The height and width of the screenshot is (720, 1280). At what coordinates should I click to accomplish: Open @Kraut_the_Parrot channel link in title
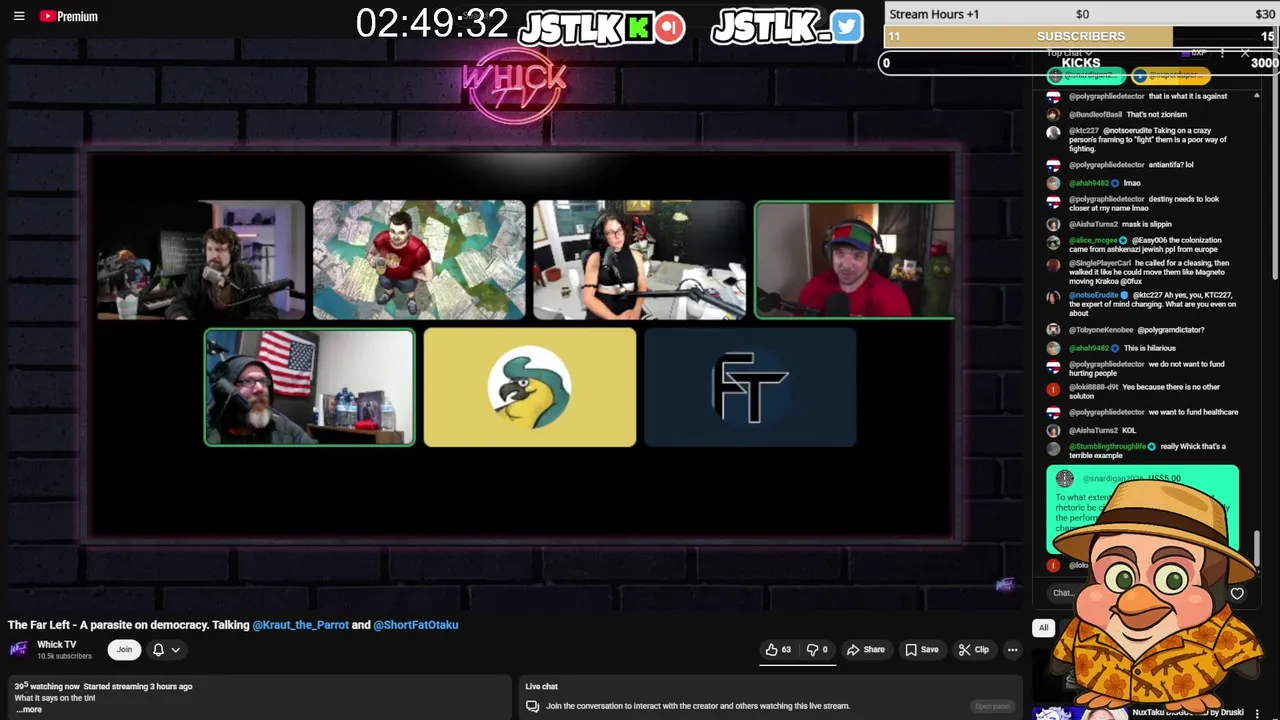click(300, 625)
